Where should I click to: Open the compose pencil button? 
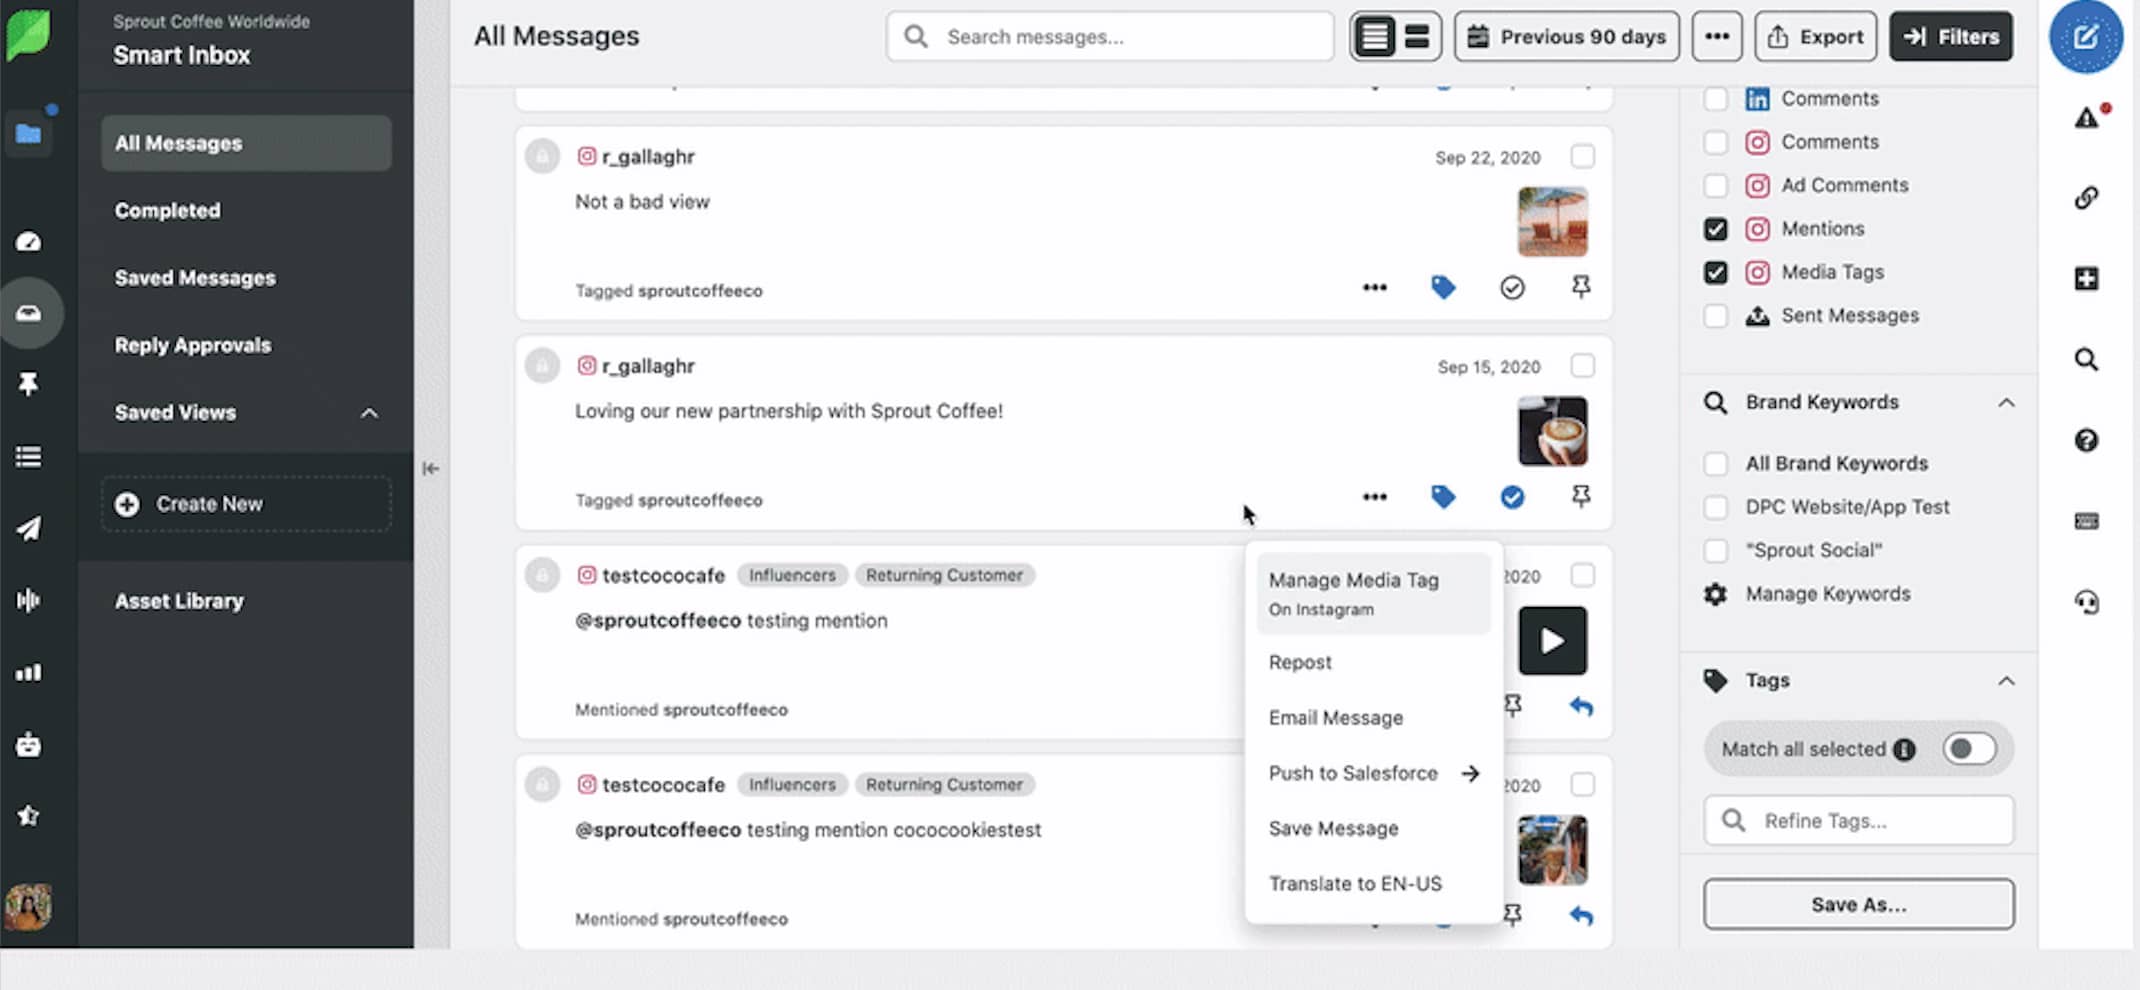2087,37
